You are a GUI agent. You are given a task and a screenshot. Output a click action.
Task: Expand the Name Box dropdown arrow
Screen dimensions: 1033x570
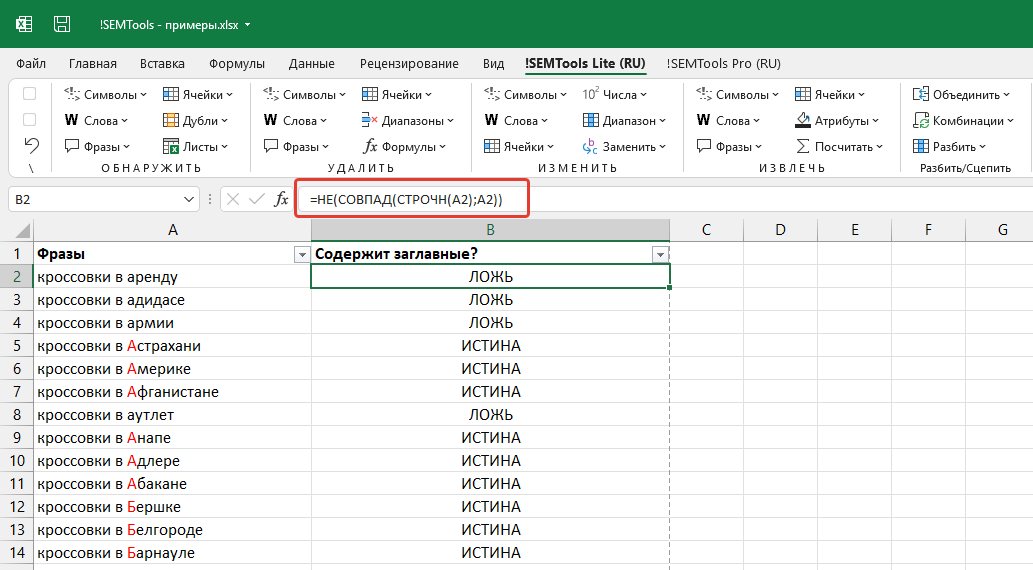click(188, 199)
